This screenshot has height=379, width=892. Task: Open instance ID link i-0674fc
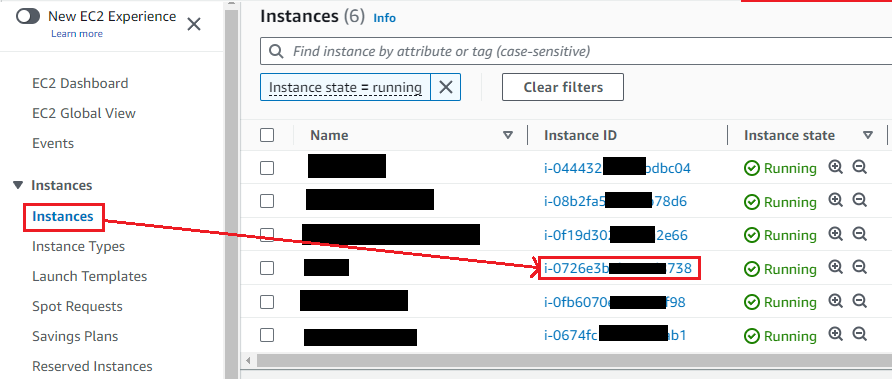pyautogui.click(x=616, y=336)
